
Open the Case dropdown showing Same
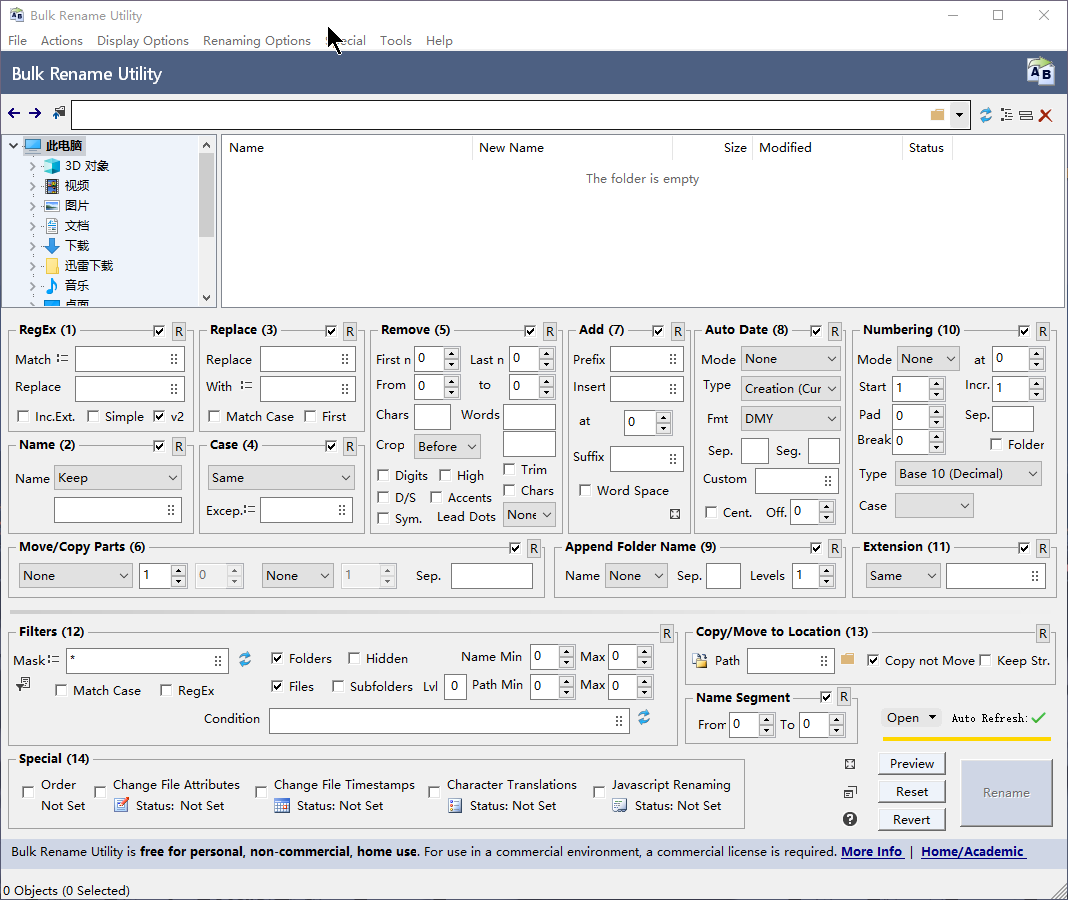tap(281, 478)
